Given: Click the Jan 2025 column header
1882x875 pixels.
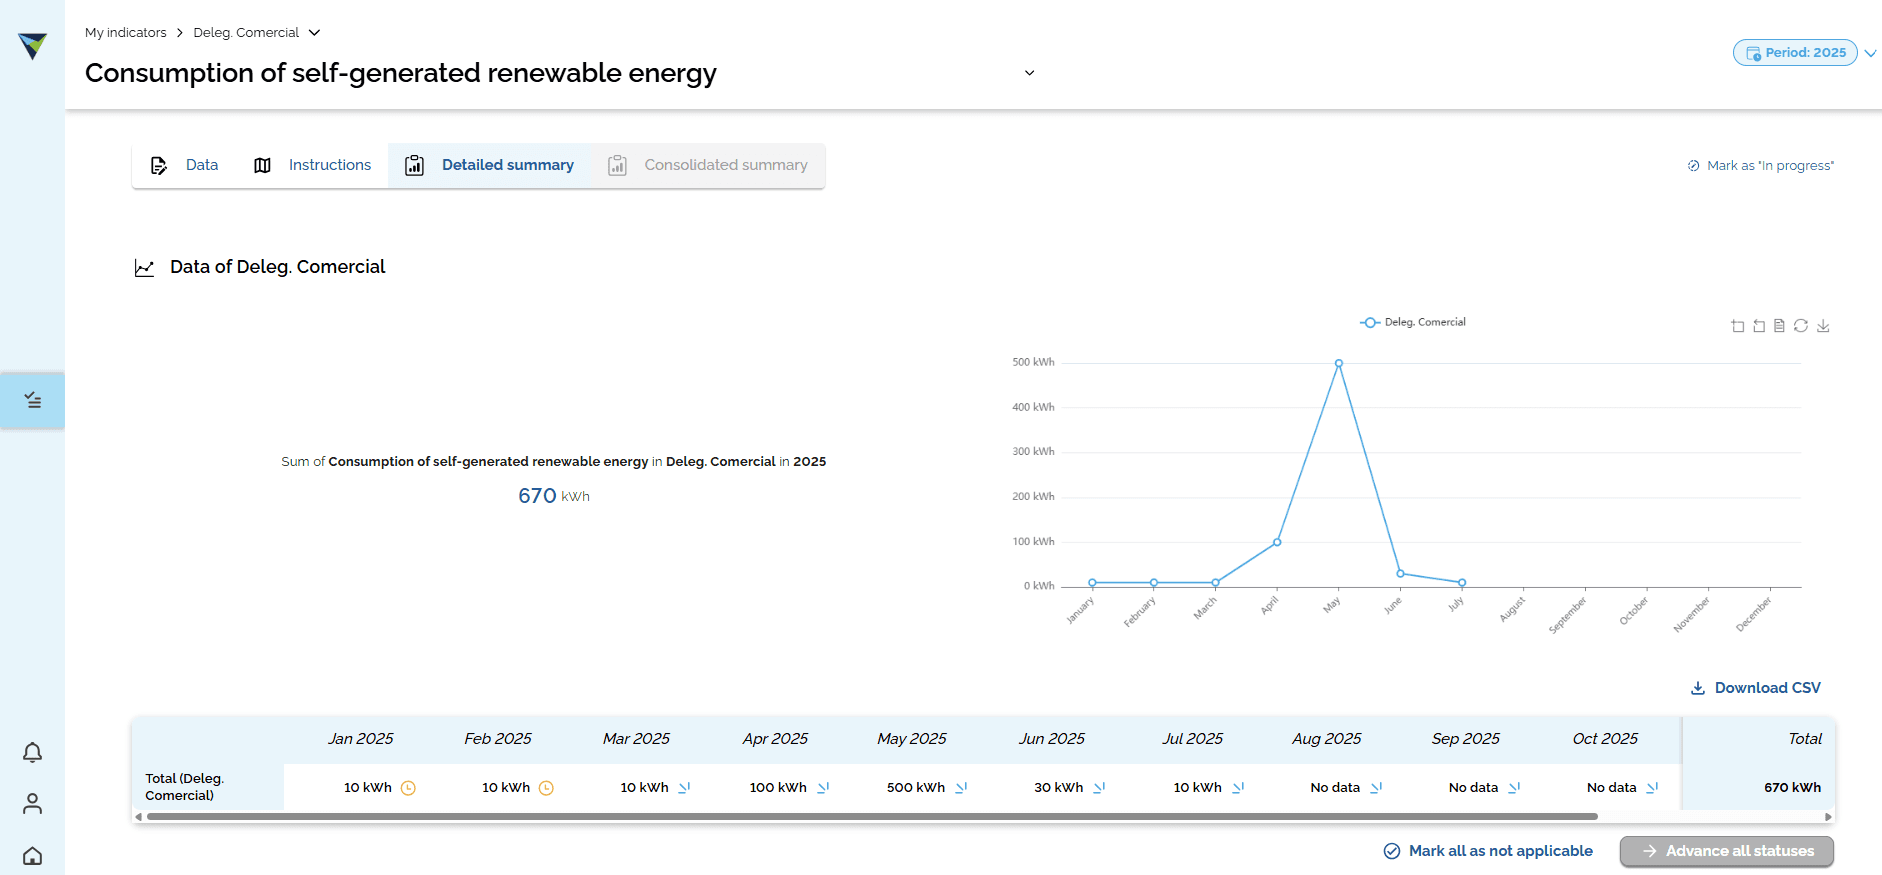Looking at the screenshot, I should click(x=360, y=739).
